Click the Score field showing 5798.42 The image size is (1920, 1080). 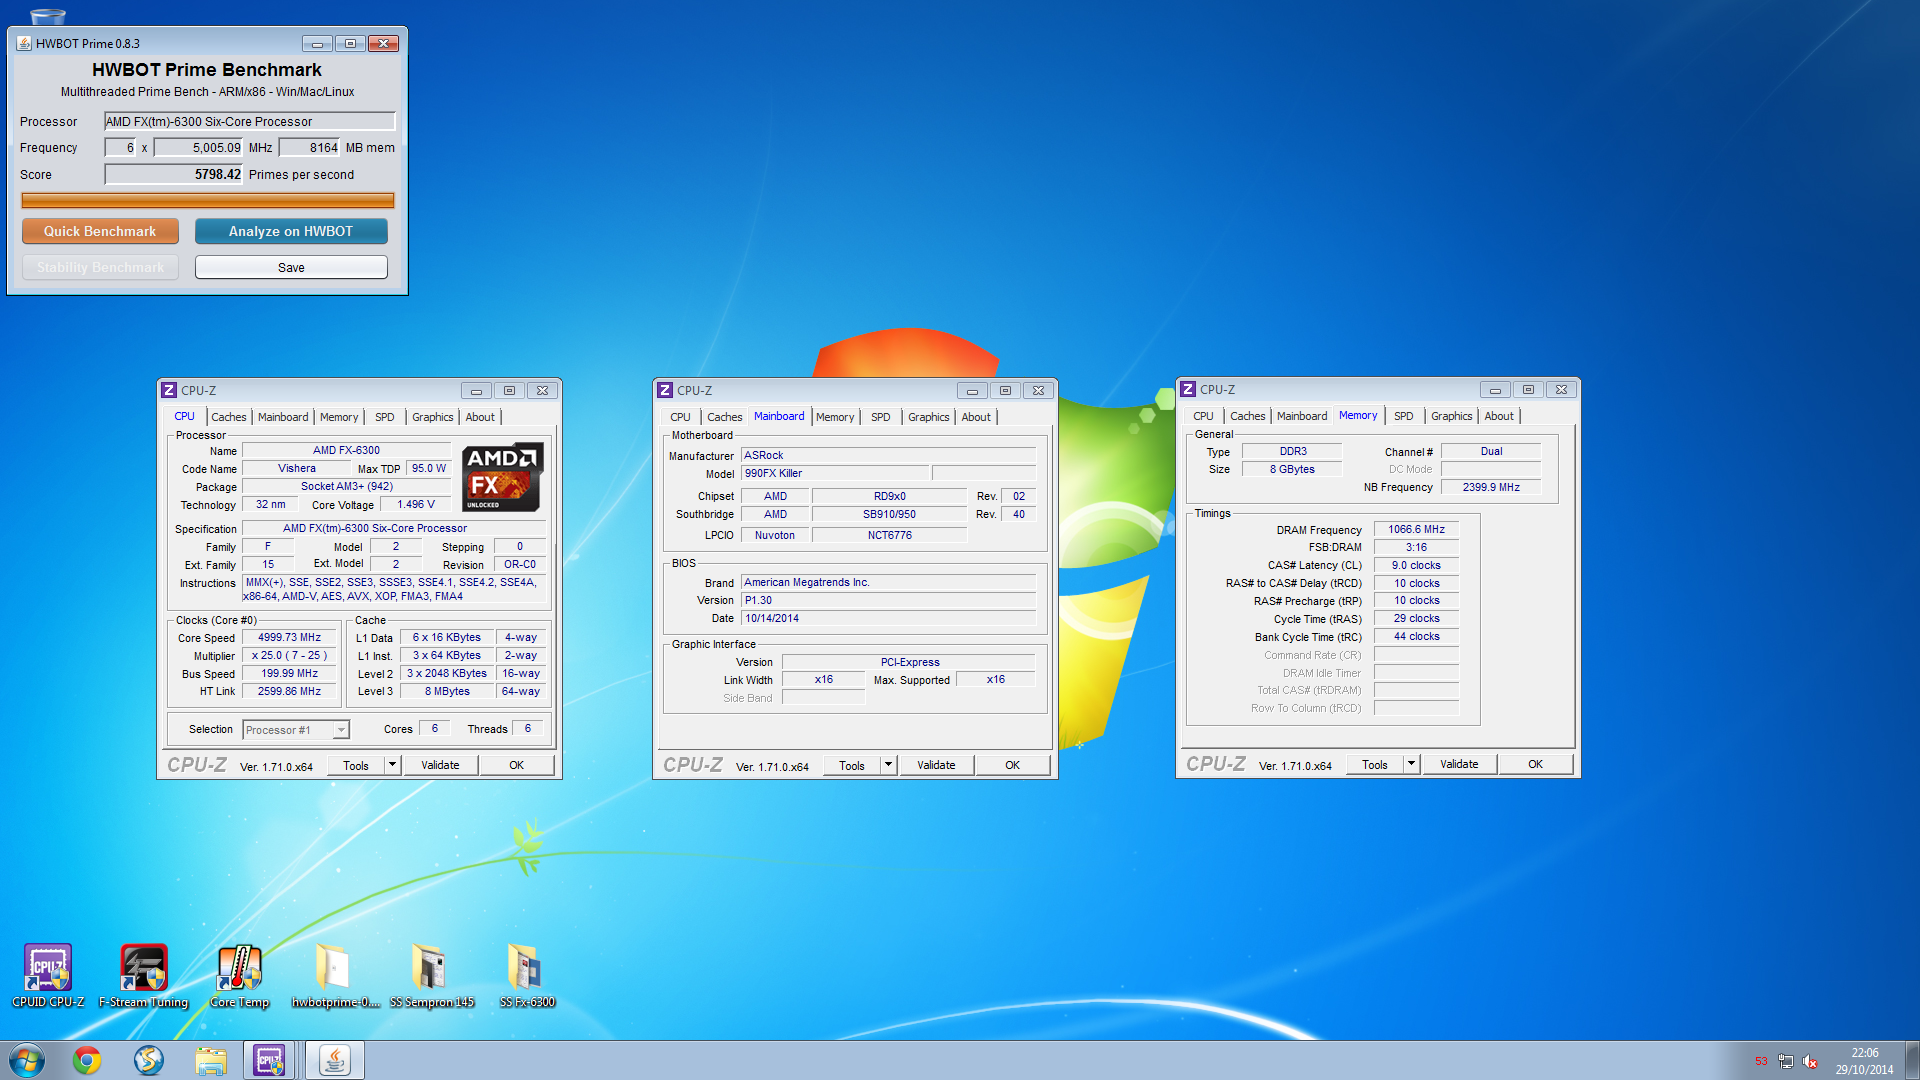tap(174, 174)
